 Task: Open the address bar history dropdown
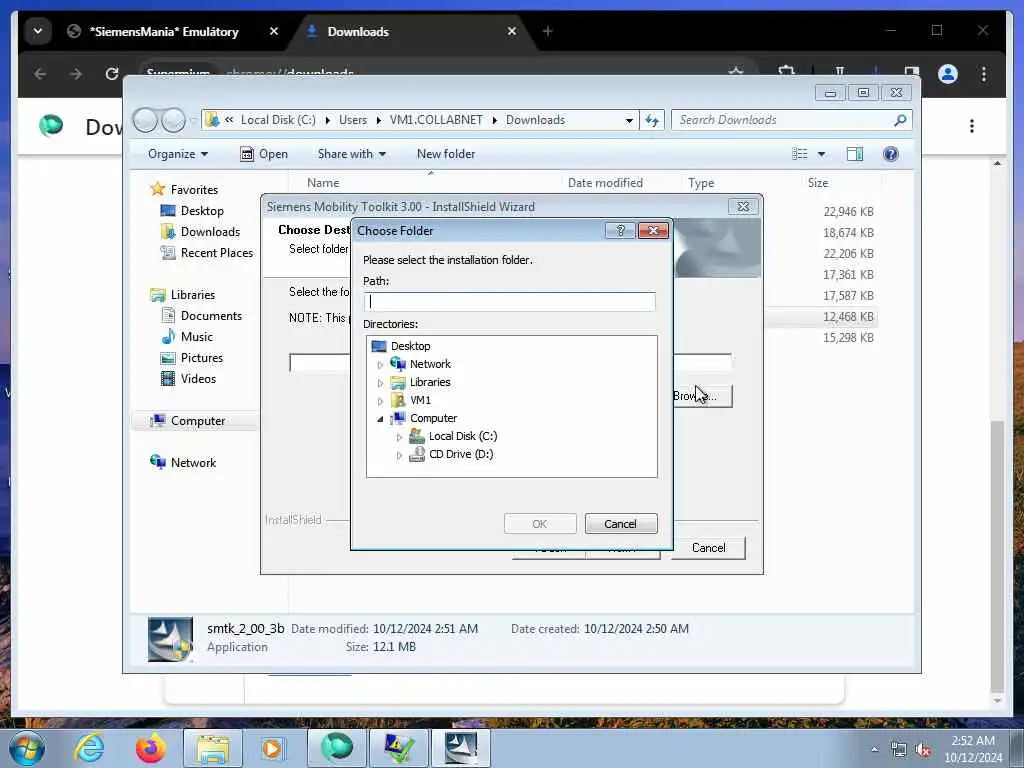(x=629, y=120)
